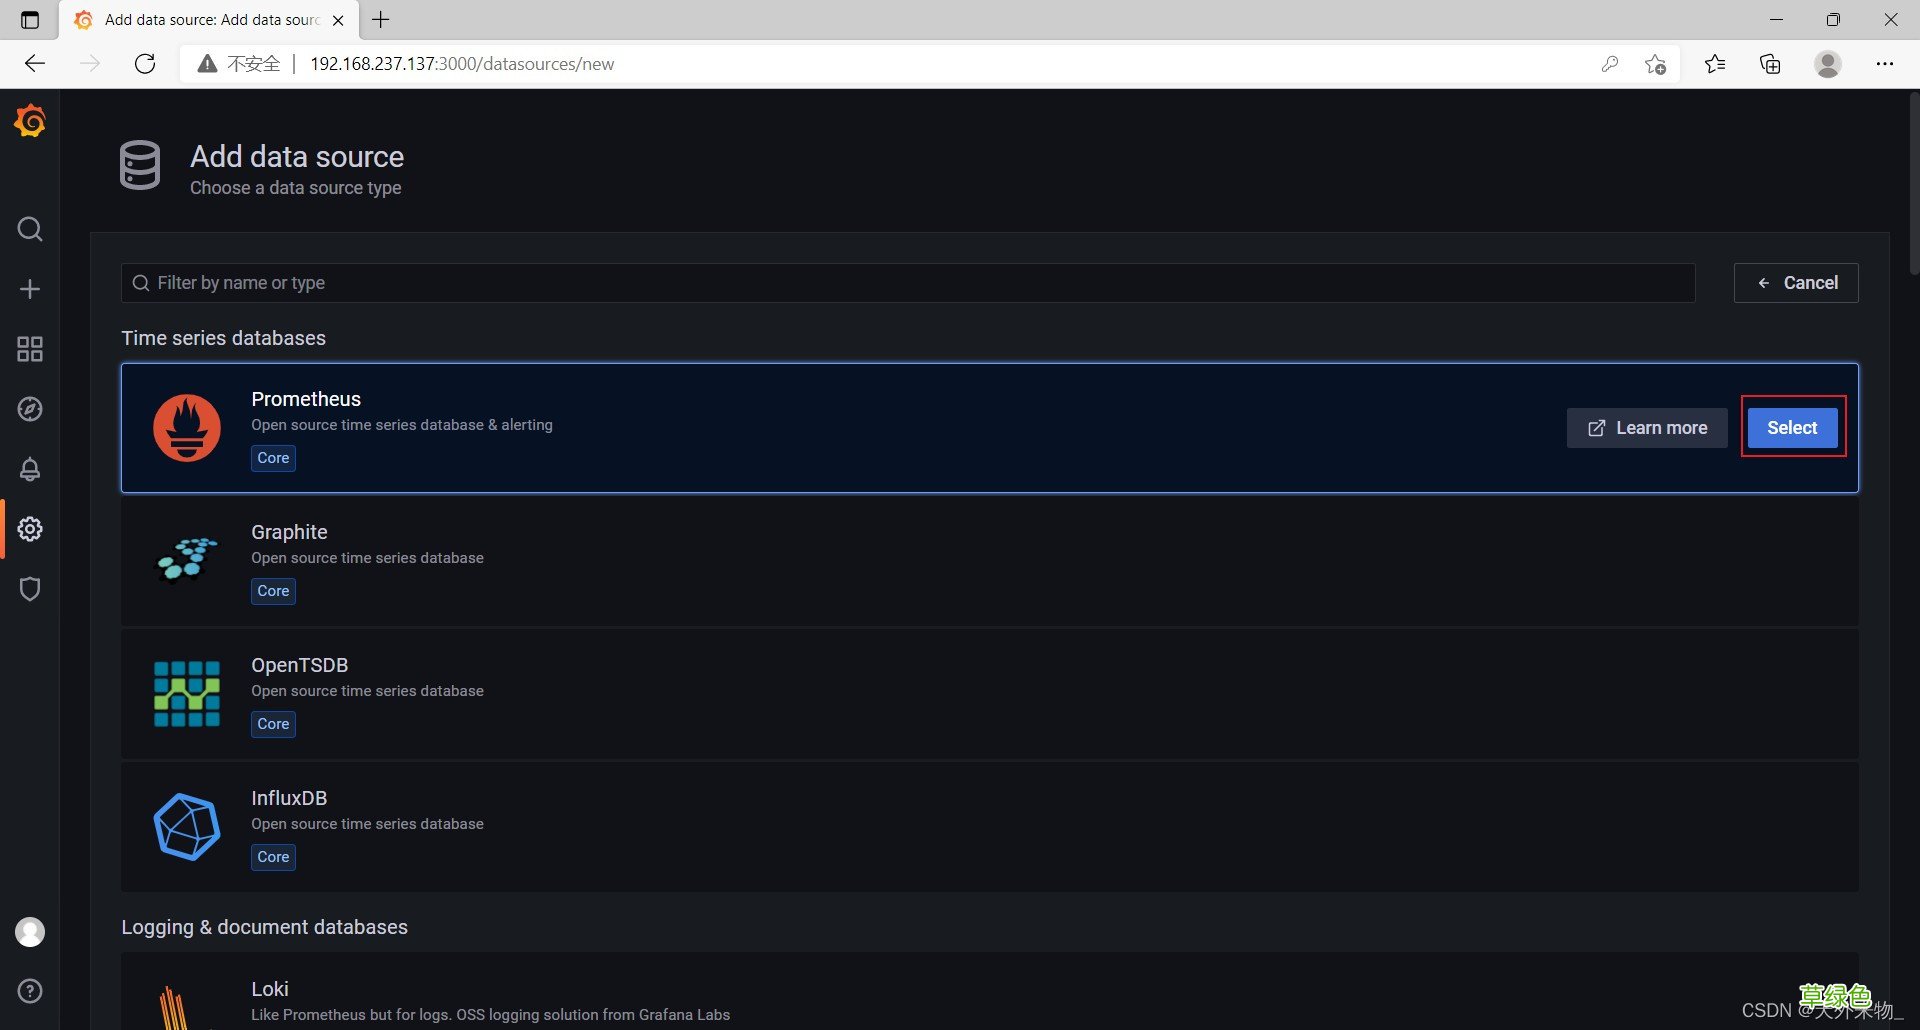Click the database icon beside page title
This screenshot has width=1920, height=1030.
coord(140,165)
